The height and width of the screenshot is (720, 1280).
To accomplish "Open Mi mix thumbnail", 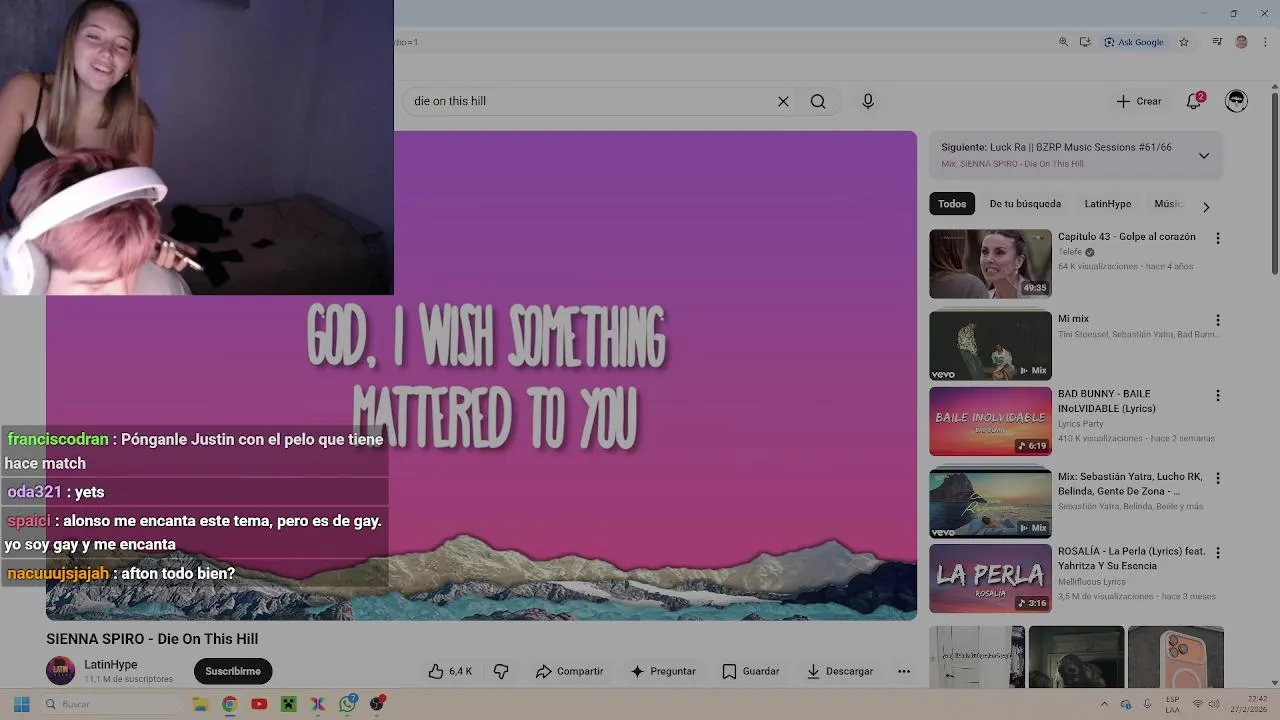I will click(990, 346).
